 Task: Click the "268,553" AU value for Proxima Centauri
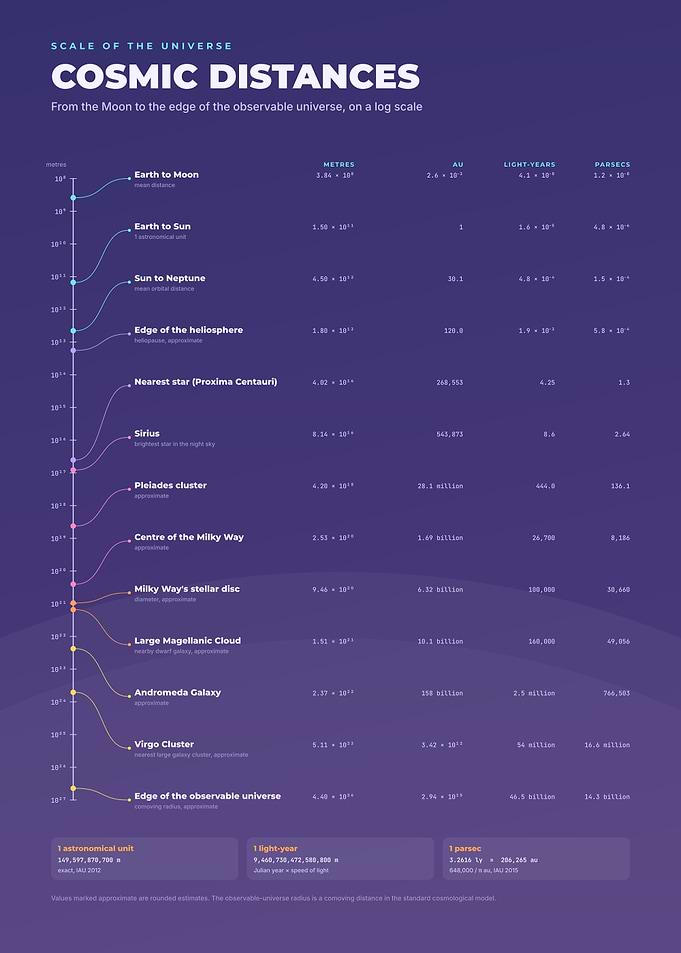point(449,382)
